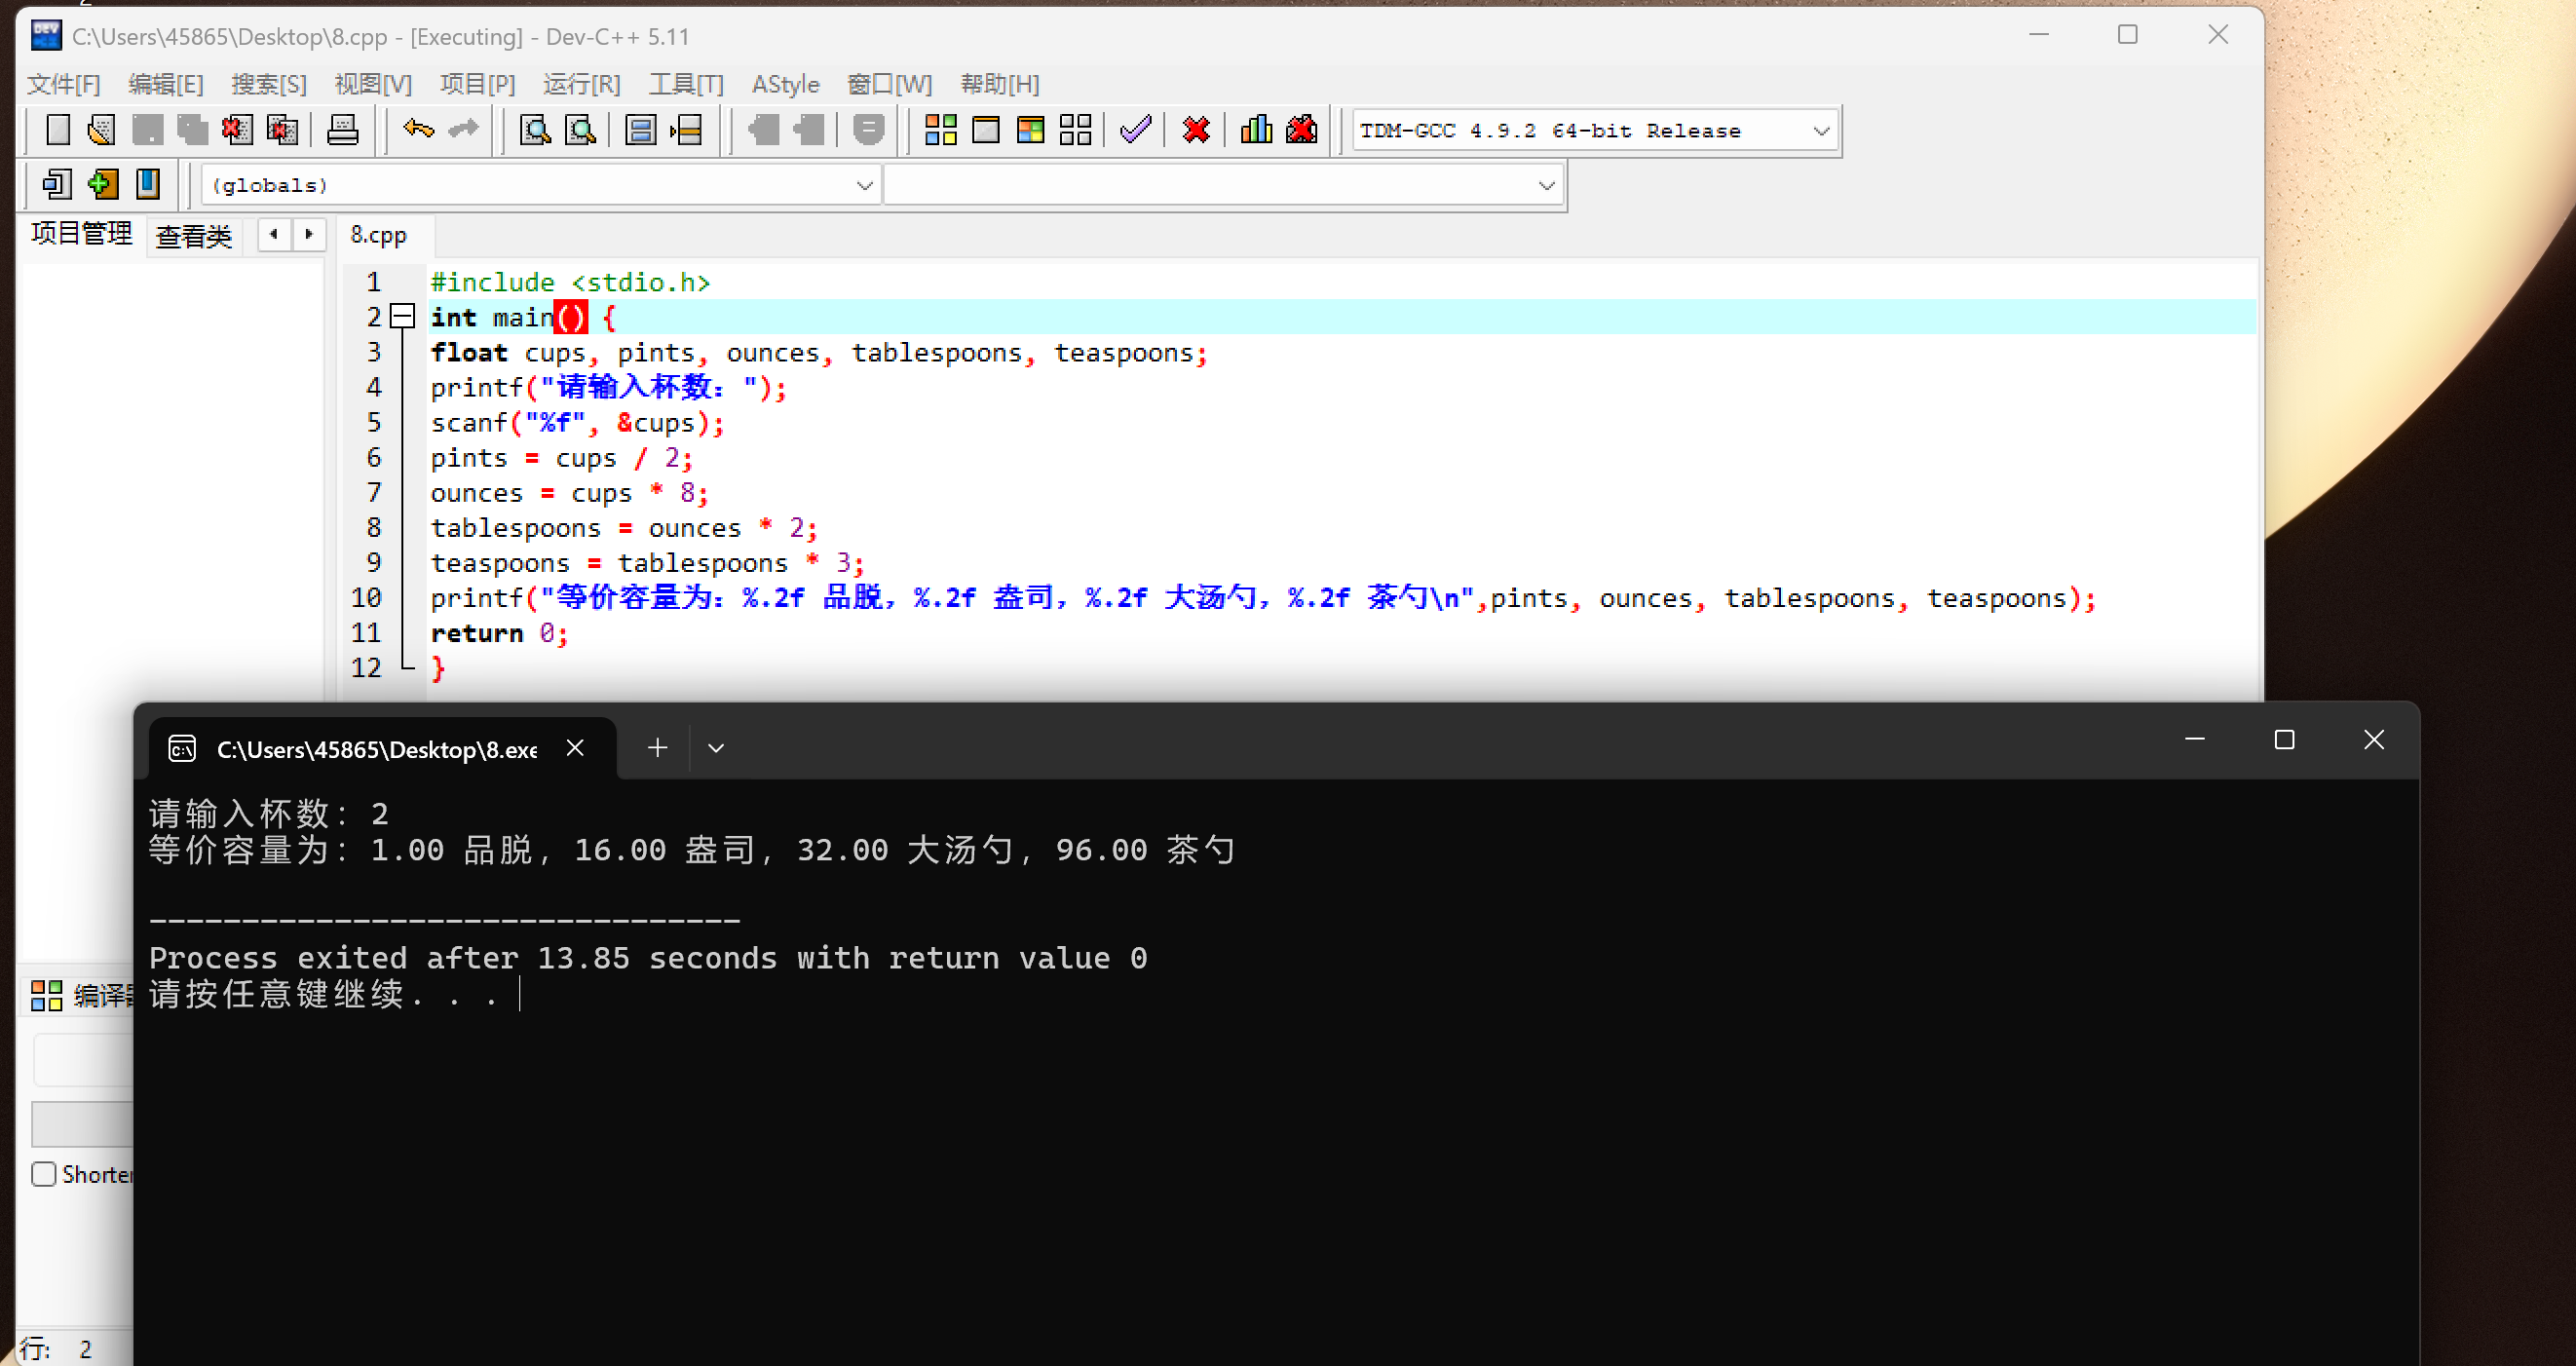Click the New file toolbar icon
The image size is (2576, 1366).
click(x=58, y=130)
